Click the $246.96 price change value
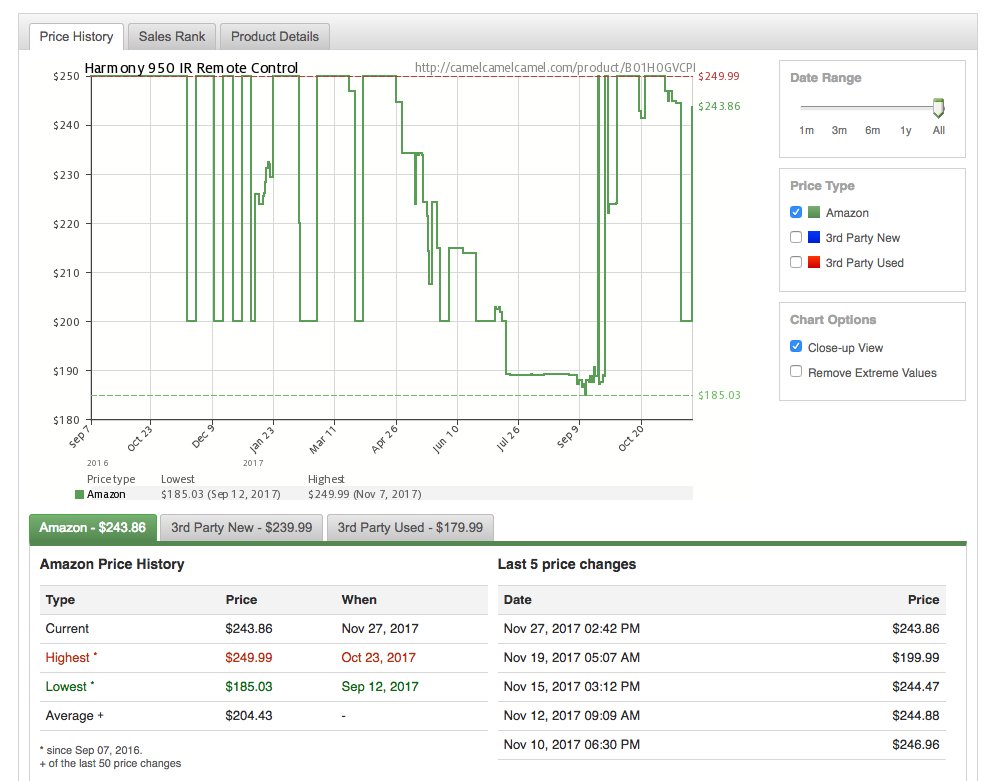Viewport: 1007px width, 781px height. pyautogui.click(x=915, y=744)
